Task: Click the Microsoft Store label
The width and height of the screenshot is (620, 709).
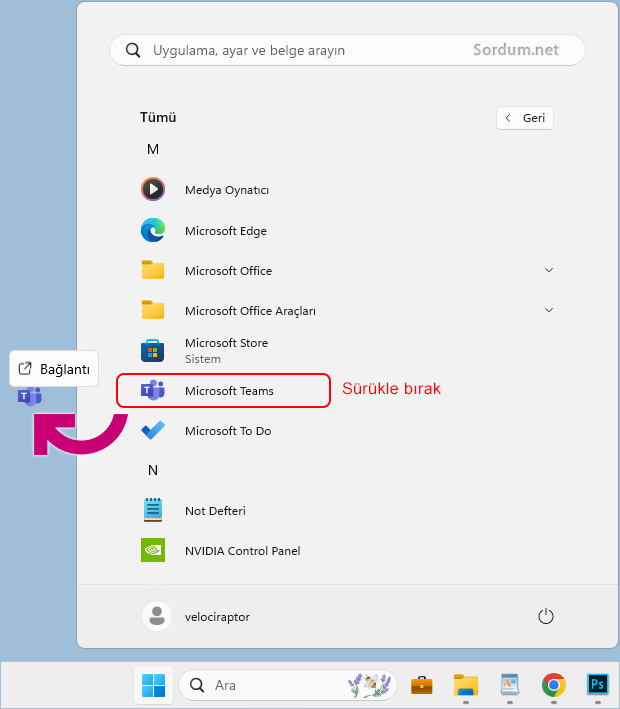Action: pyautogui.click(x=226, y=343)
